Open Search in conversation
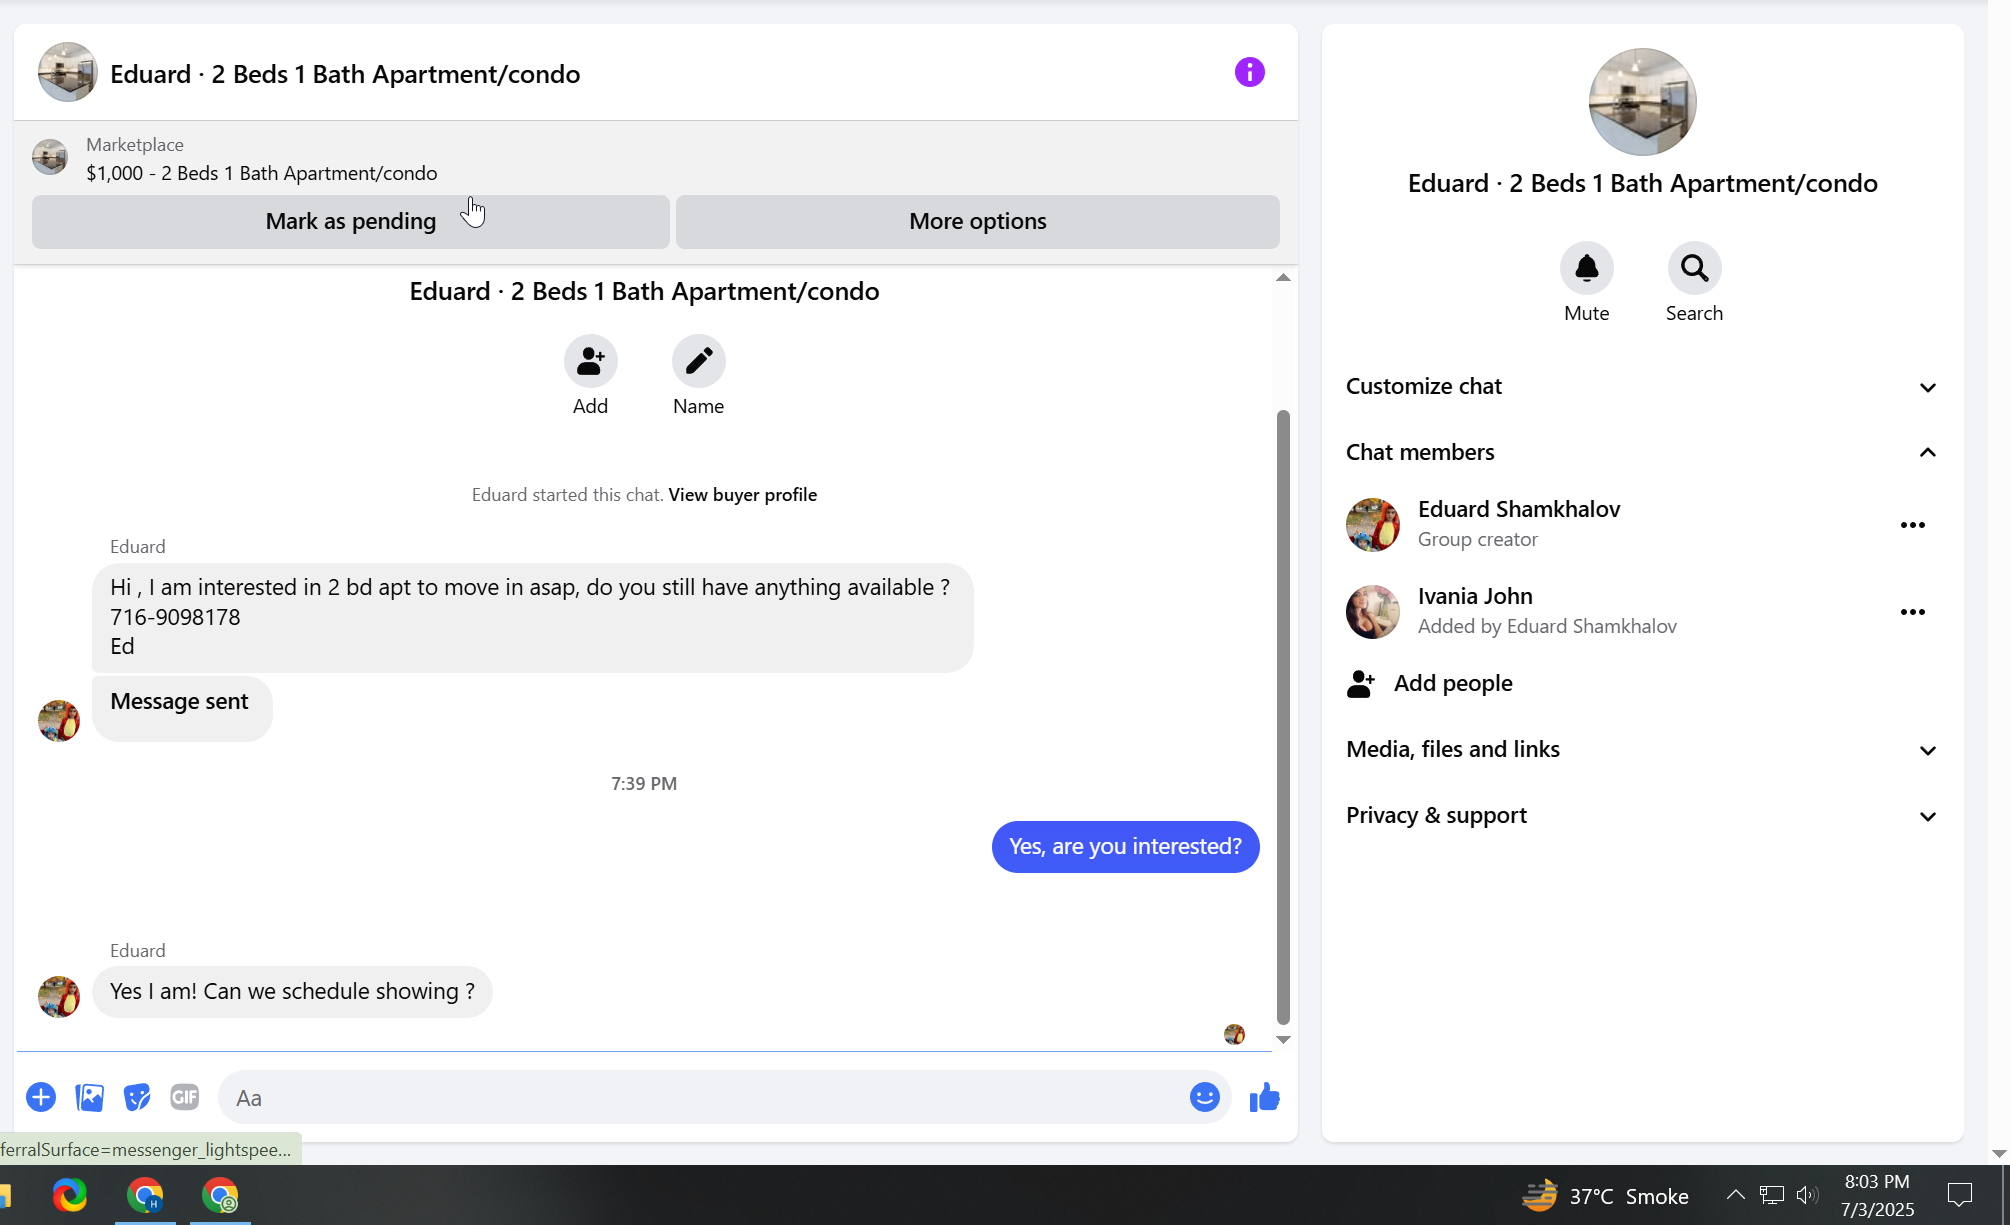2010x1225 pixels. (1694, 268)
